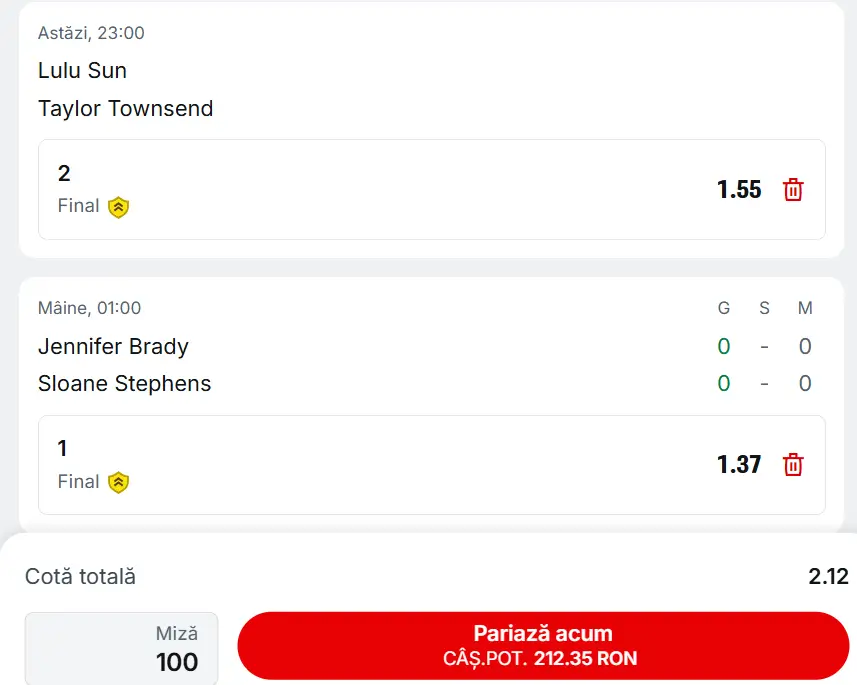
Task: Click the yellow boost badge next to Final on first bet
Action: coord(119,206)
